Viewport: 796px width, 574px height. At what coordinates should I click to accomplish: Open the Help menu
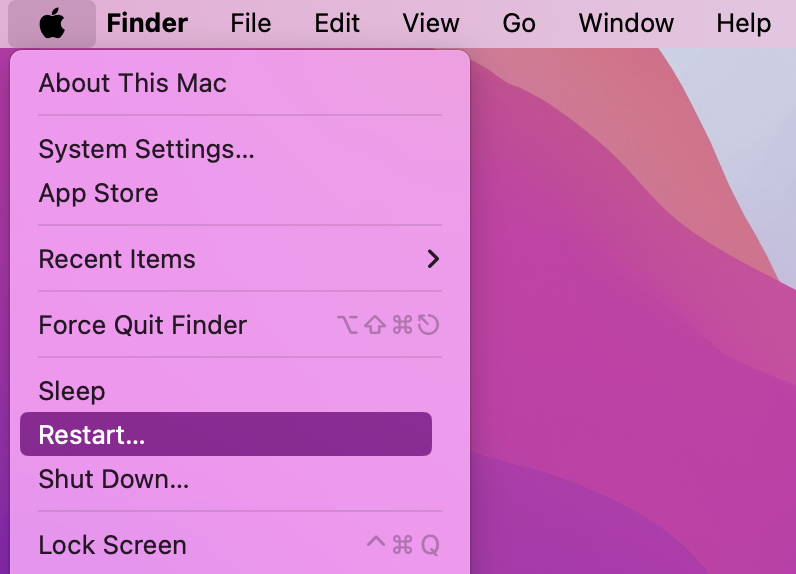(744, 23)
